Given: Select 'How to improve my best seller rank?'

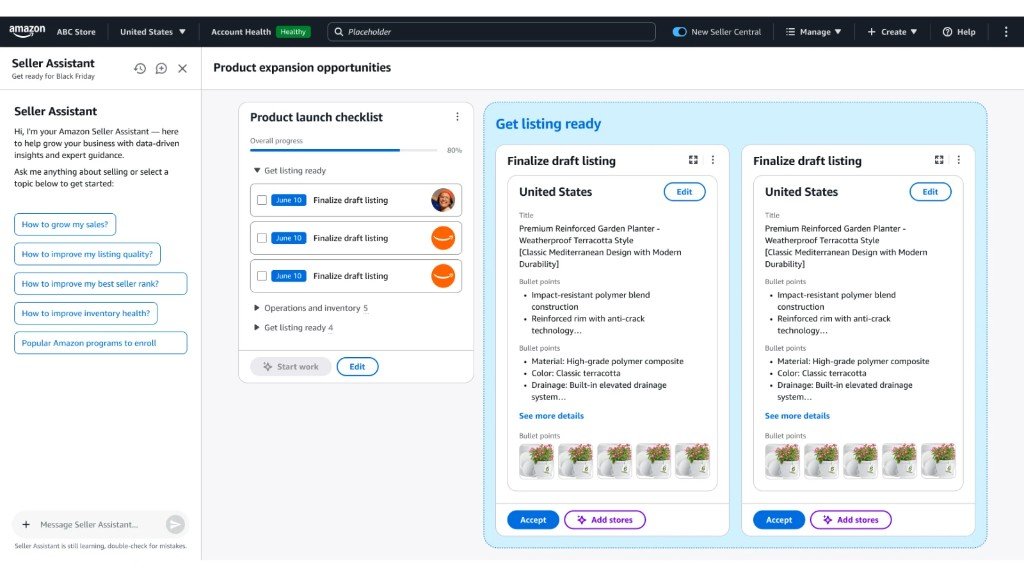Looking at the screenshot, I should (101, 283).
